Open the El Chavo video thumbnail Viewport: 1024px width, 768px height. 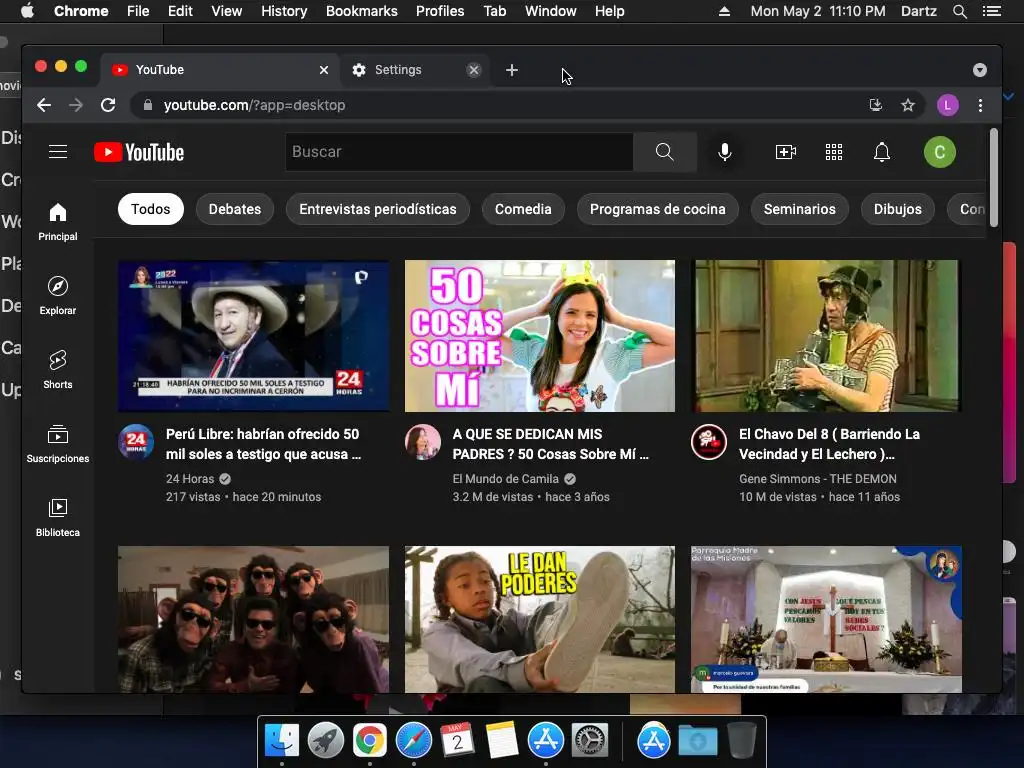[x=826, y=336]
